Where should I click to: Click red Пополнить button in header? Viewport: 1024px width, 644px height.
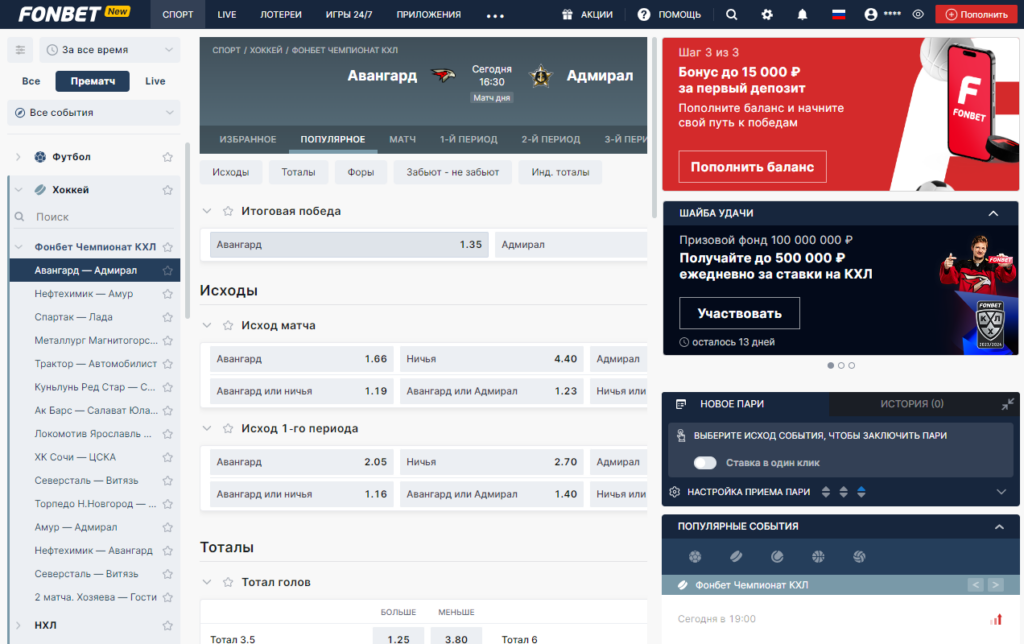976,14
